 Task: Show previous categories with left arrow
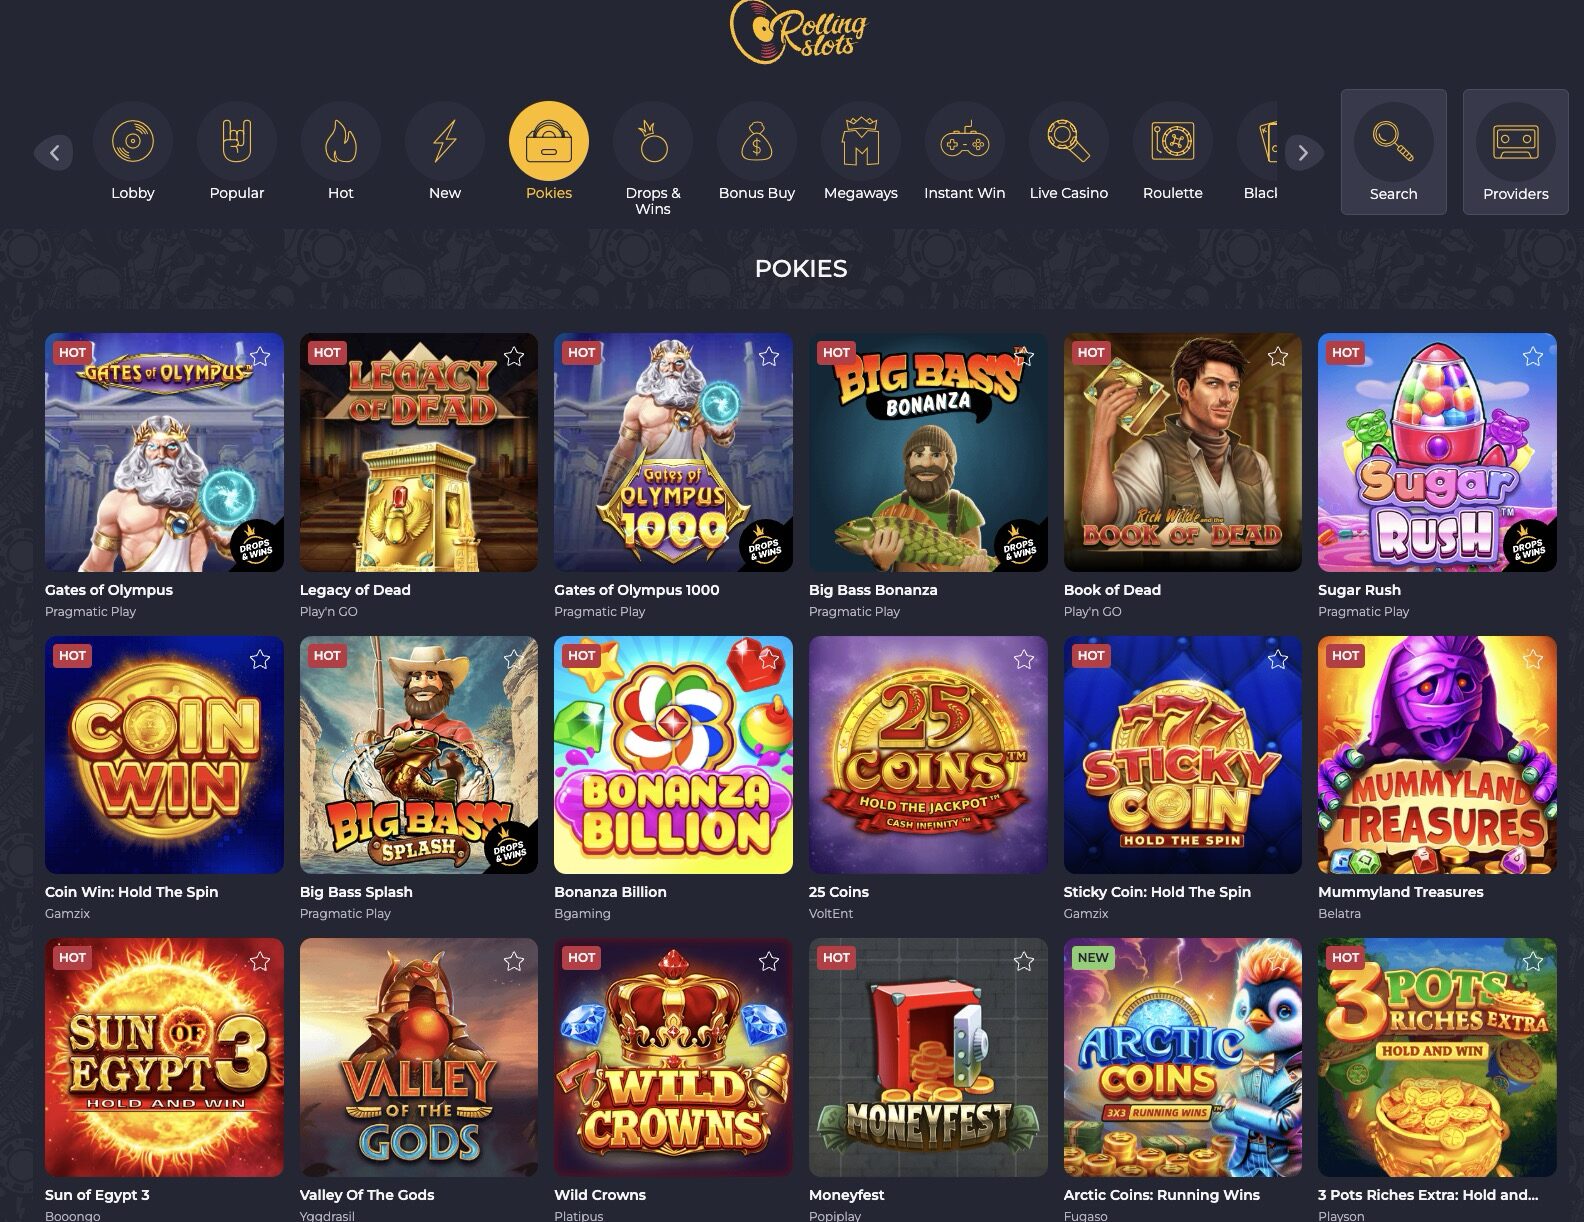pyautogui.click(x=54, y=153)
